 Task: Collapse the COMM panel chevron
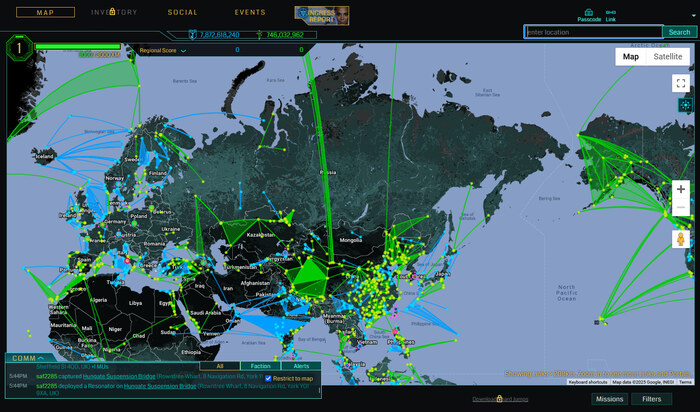tap(41, 358)
